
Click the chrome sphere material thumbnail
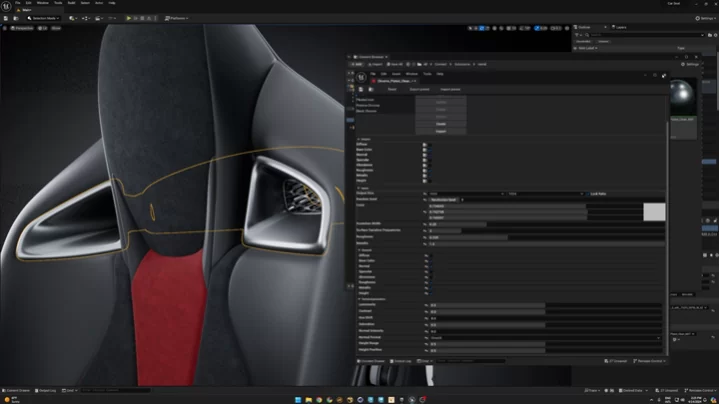[682, 96]
